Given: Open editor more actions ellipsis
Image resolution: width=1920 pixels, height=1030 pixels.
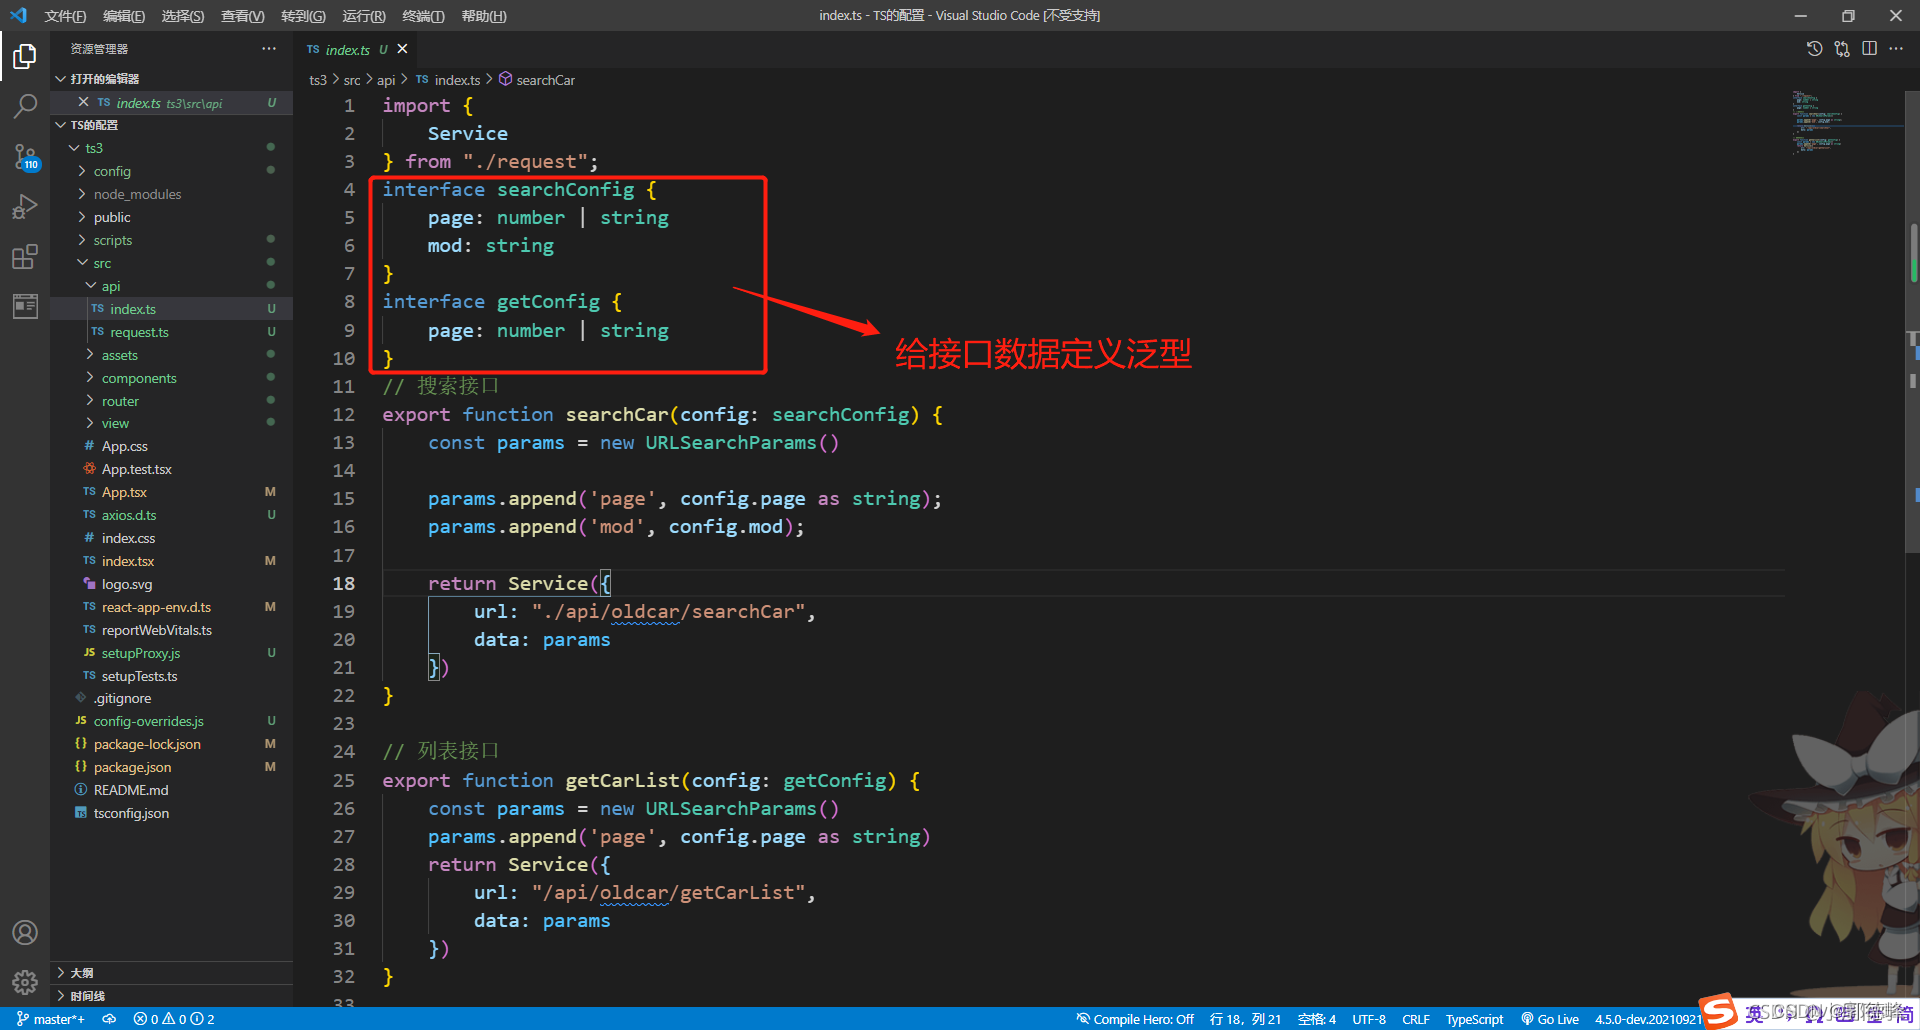Looking at the screenshot, I should click(1896, 49).
